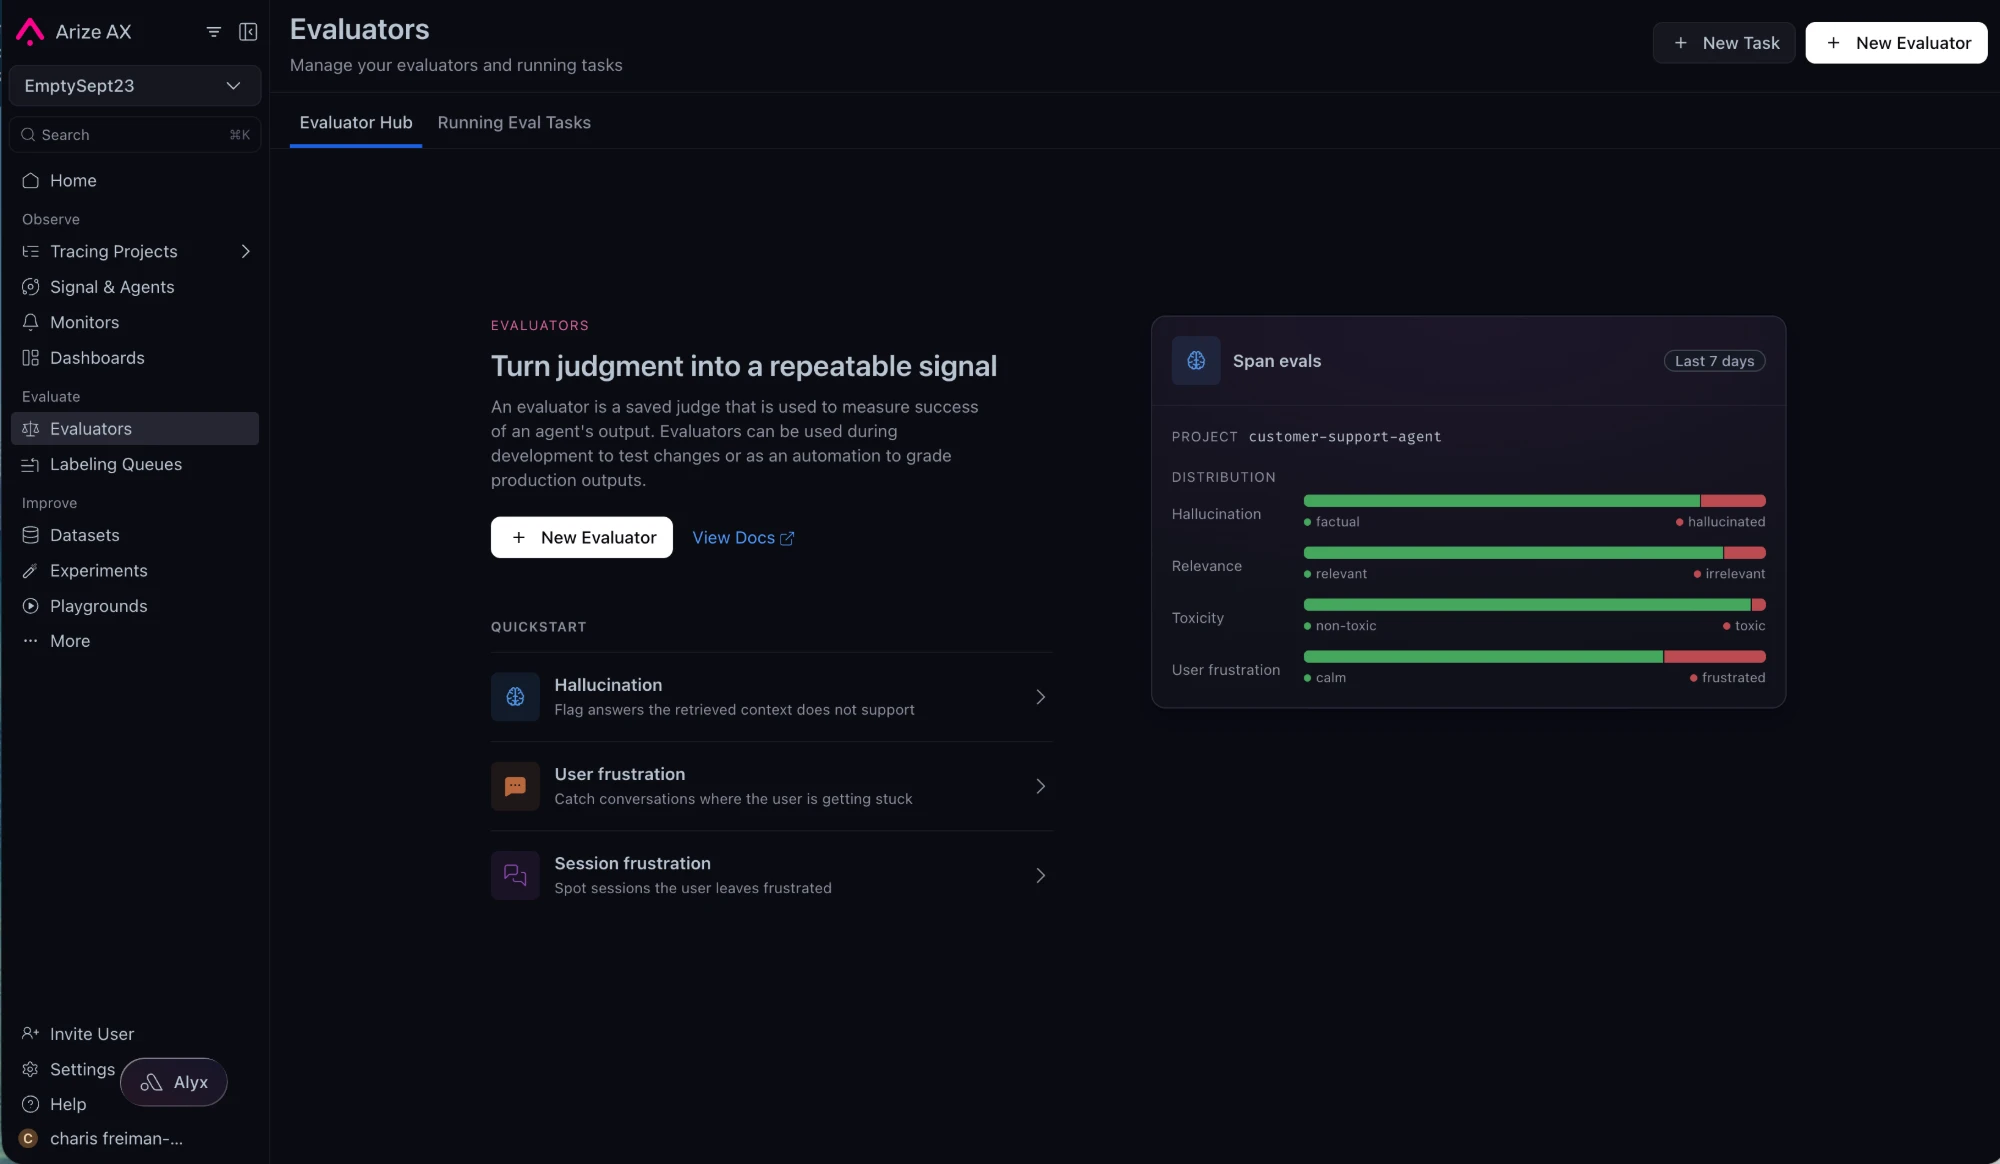
Task: Click the Tracing Projects icon
Action: pos(31,252)
